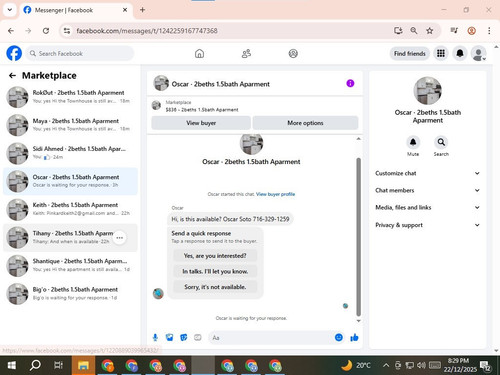Open Sidi Ahmed chat conversation

pyautogui.click(x=70, y=153)
